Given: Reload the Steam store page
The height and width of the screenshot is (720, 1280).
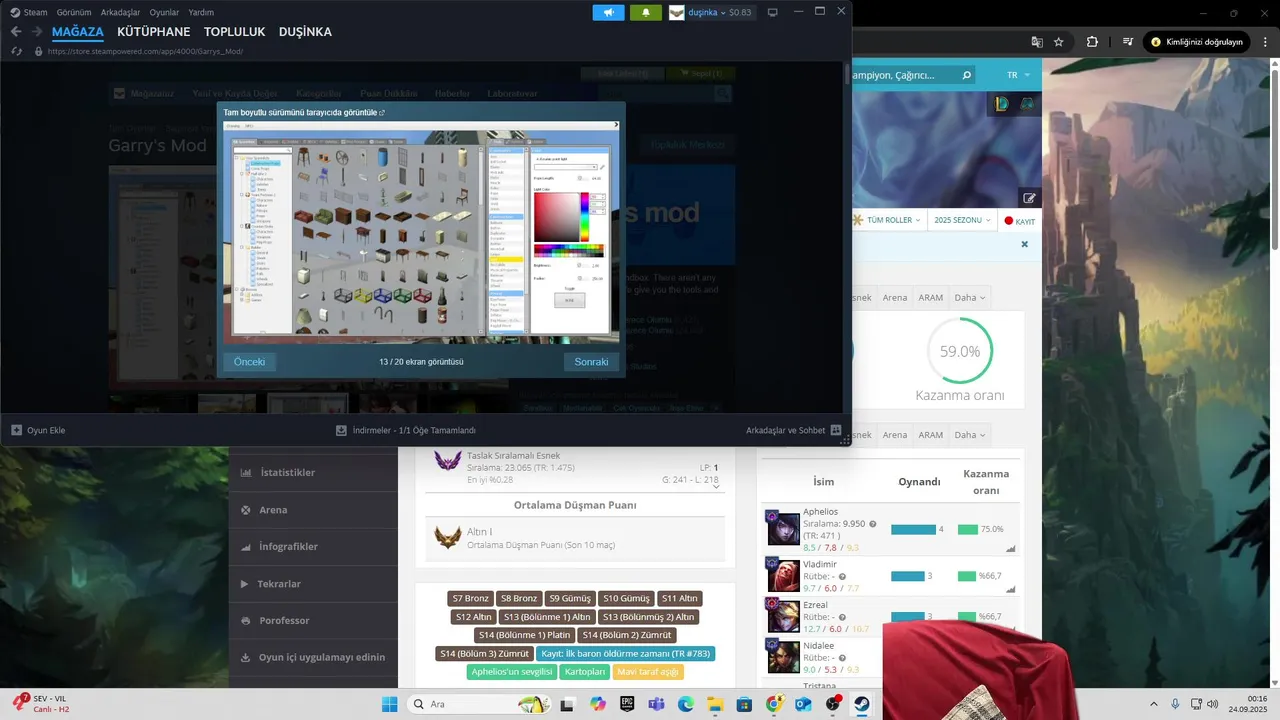Looking at the screenshot, I should click(16, 51).
